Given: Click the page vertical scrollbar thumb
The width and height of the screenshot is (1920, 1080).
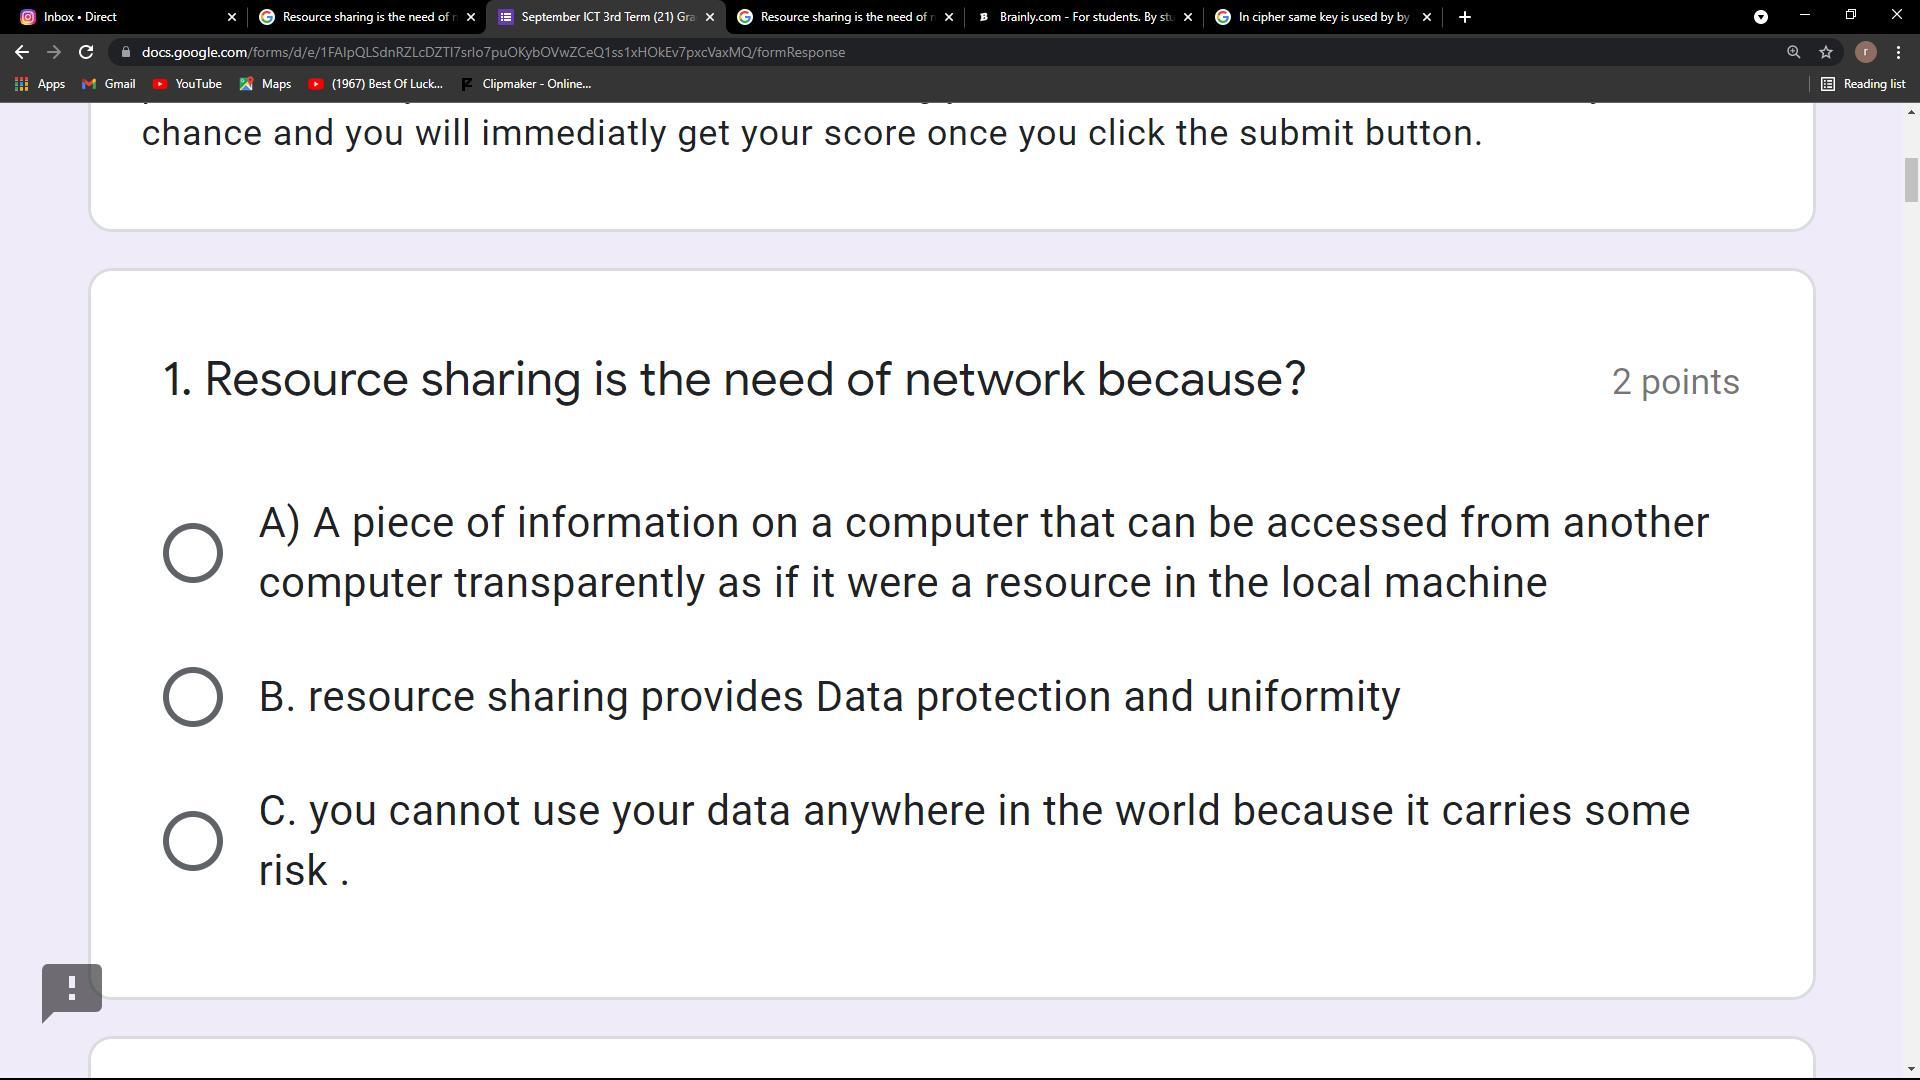Looking at the screenshot, I should 1911,180.
